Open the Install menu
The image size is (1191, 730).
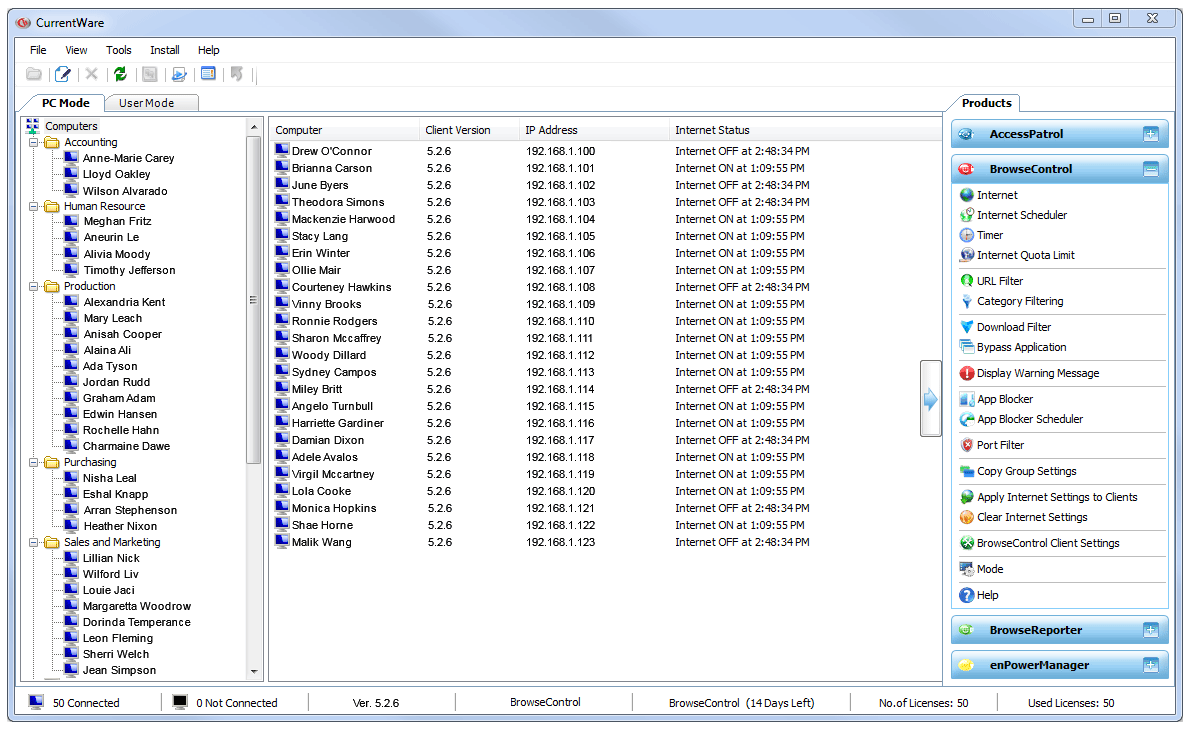pyautogui.click(x=164, y=50)
